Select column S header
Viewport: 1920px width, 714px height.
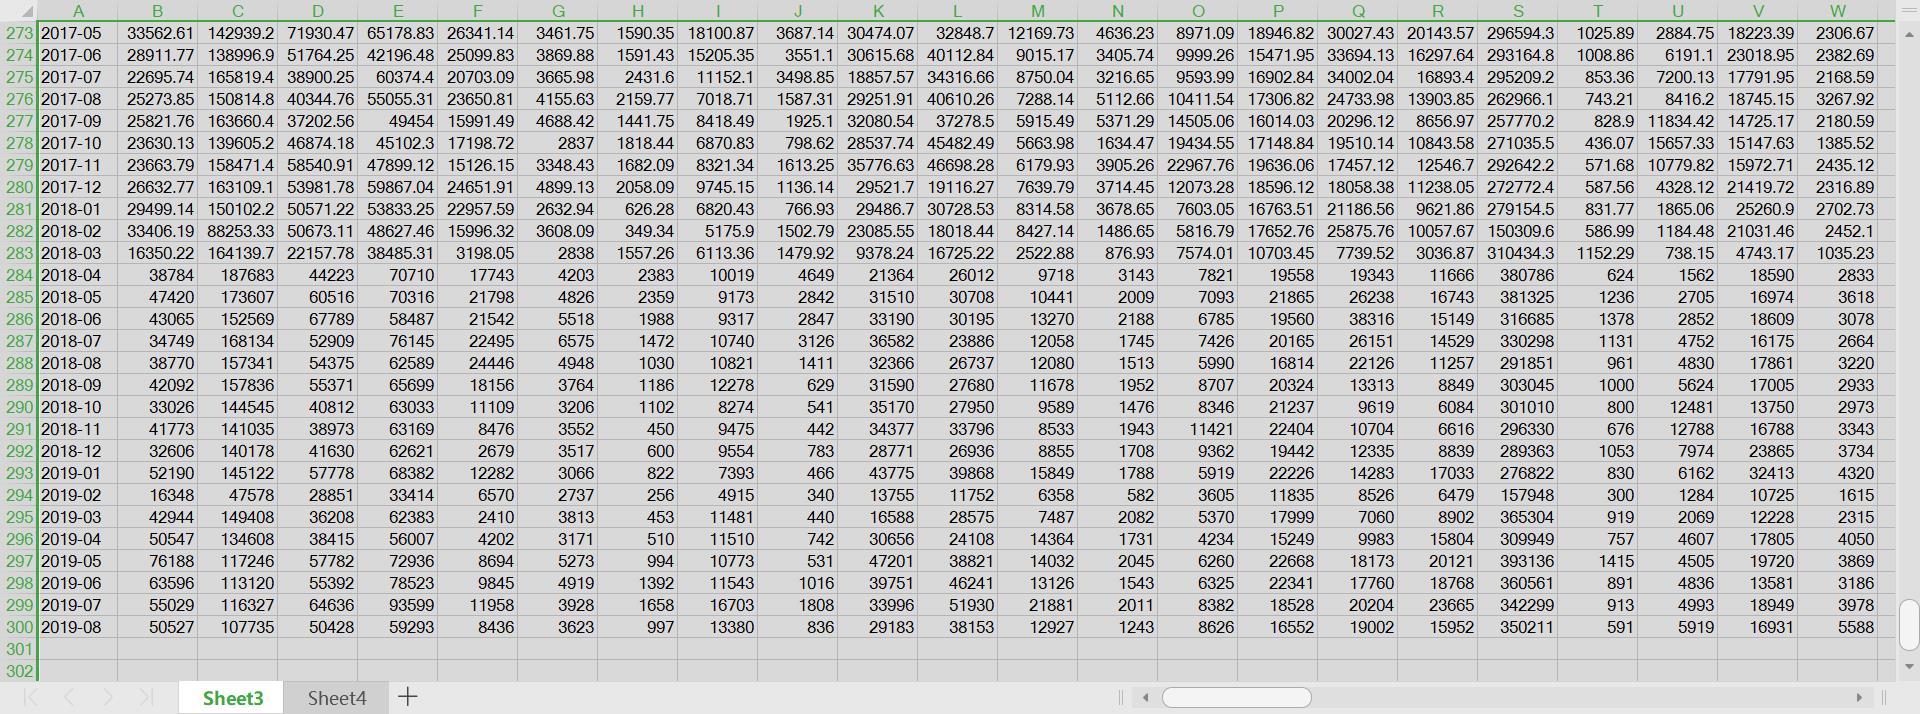click(x=1518, y=11)
